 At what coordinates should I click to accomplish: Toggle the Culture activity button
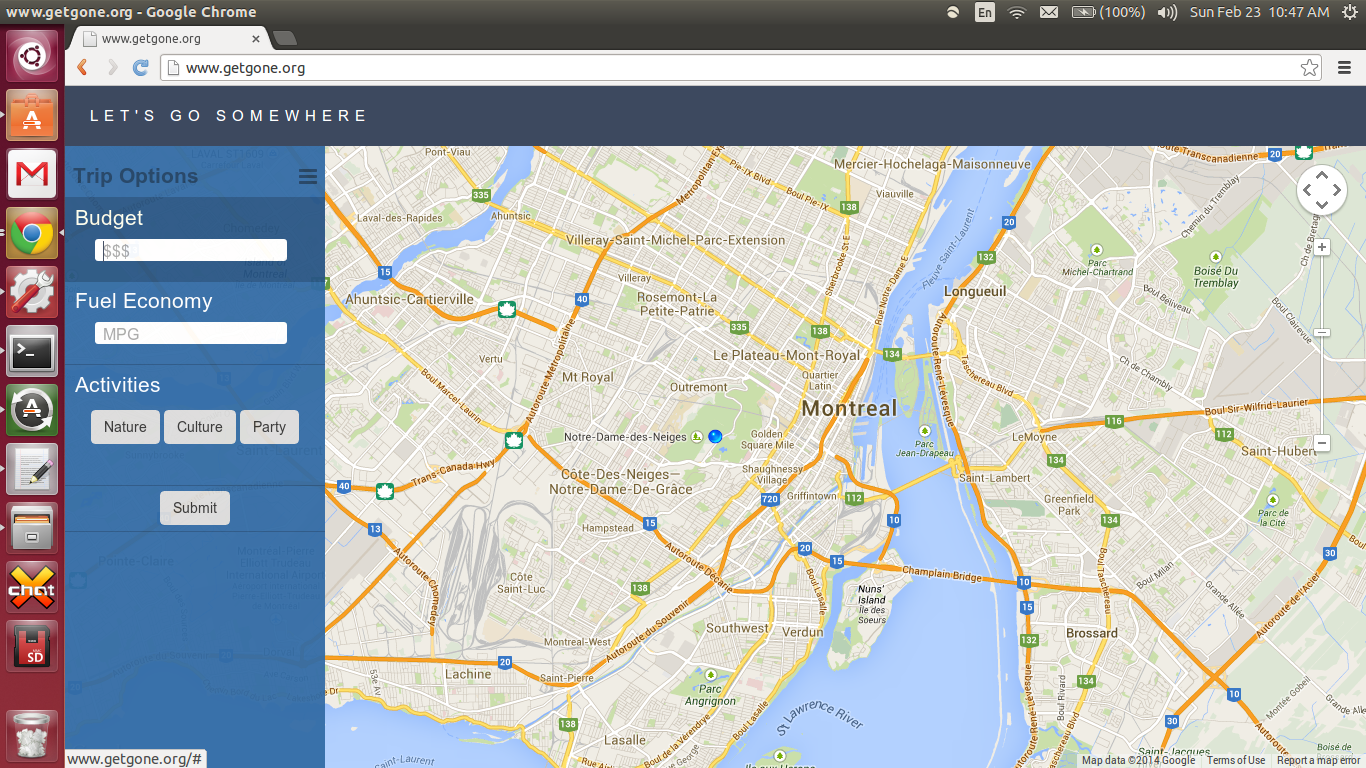pyautogui.click(x=200, y=427)
